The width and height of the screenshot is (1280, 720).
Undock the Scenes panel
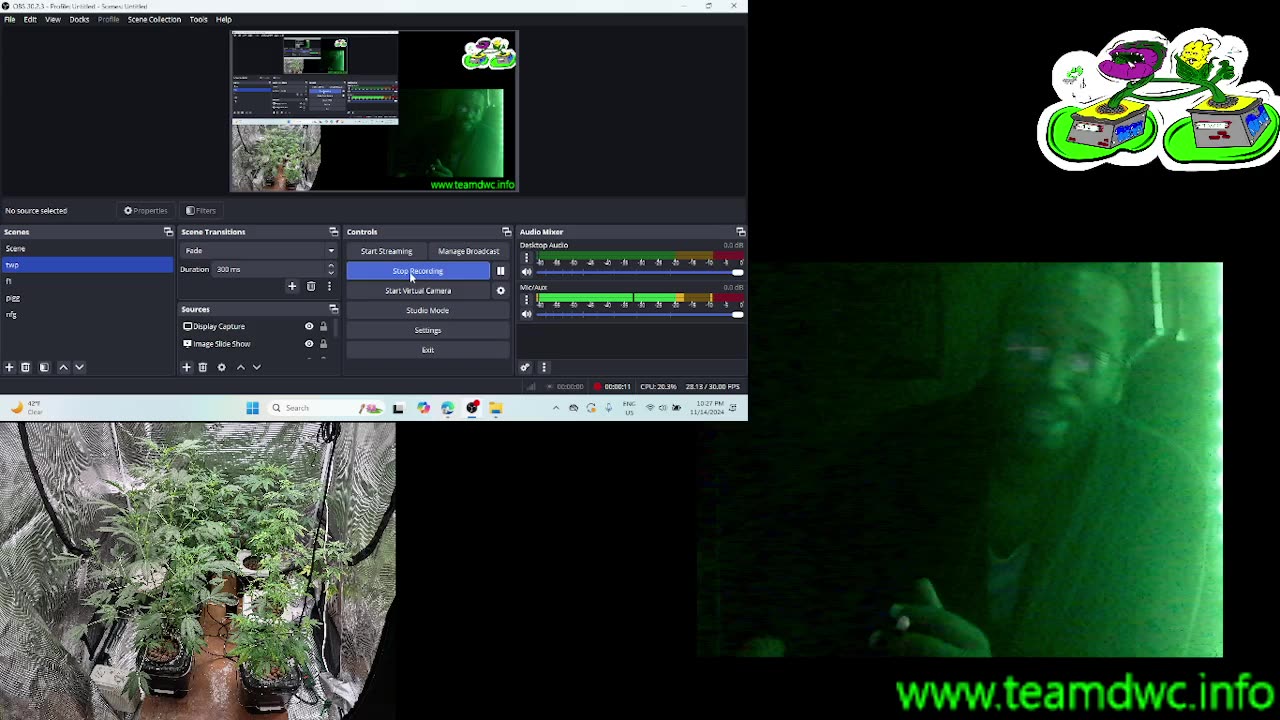(168, 232)
